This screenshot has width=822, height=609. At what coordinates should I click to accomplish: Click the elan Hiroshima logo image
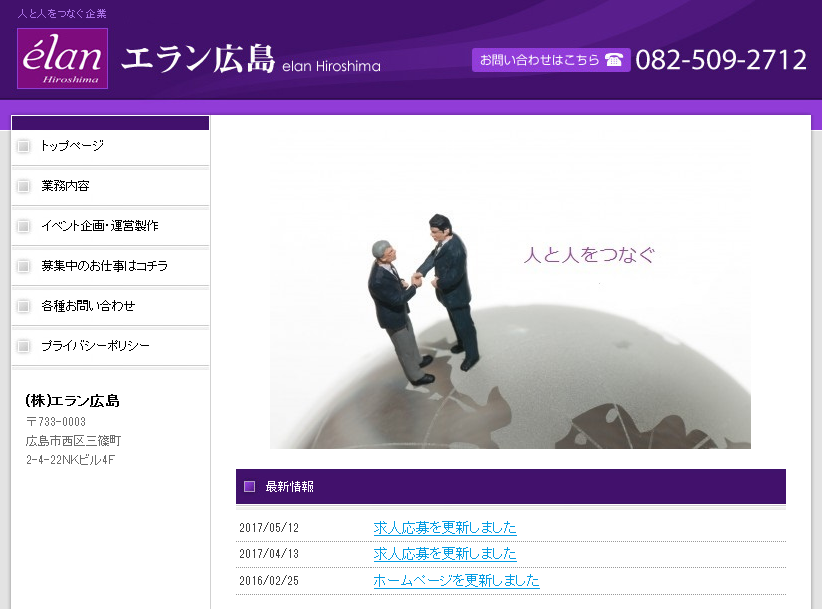[x=62, y=58]
